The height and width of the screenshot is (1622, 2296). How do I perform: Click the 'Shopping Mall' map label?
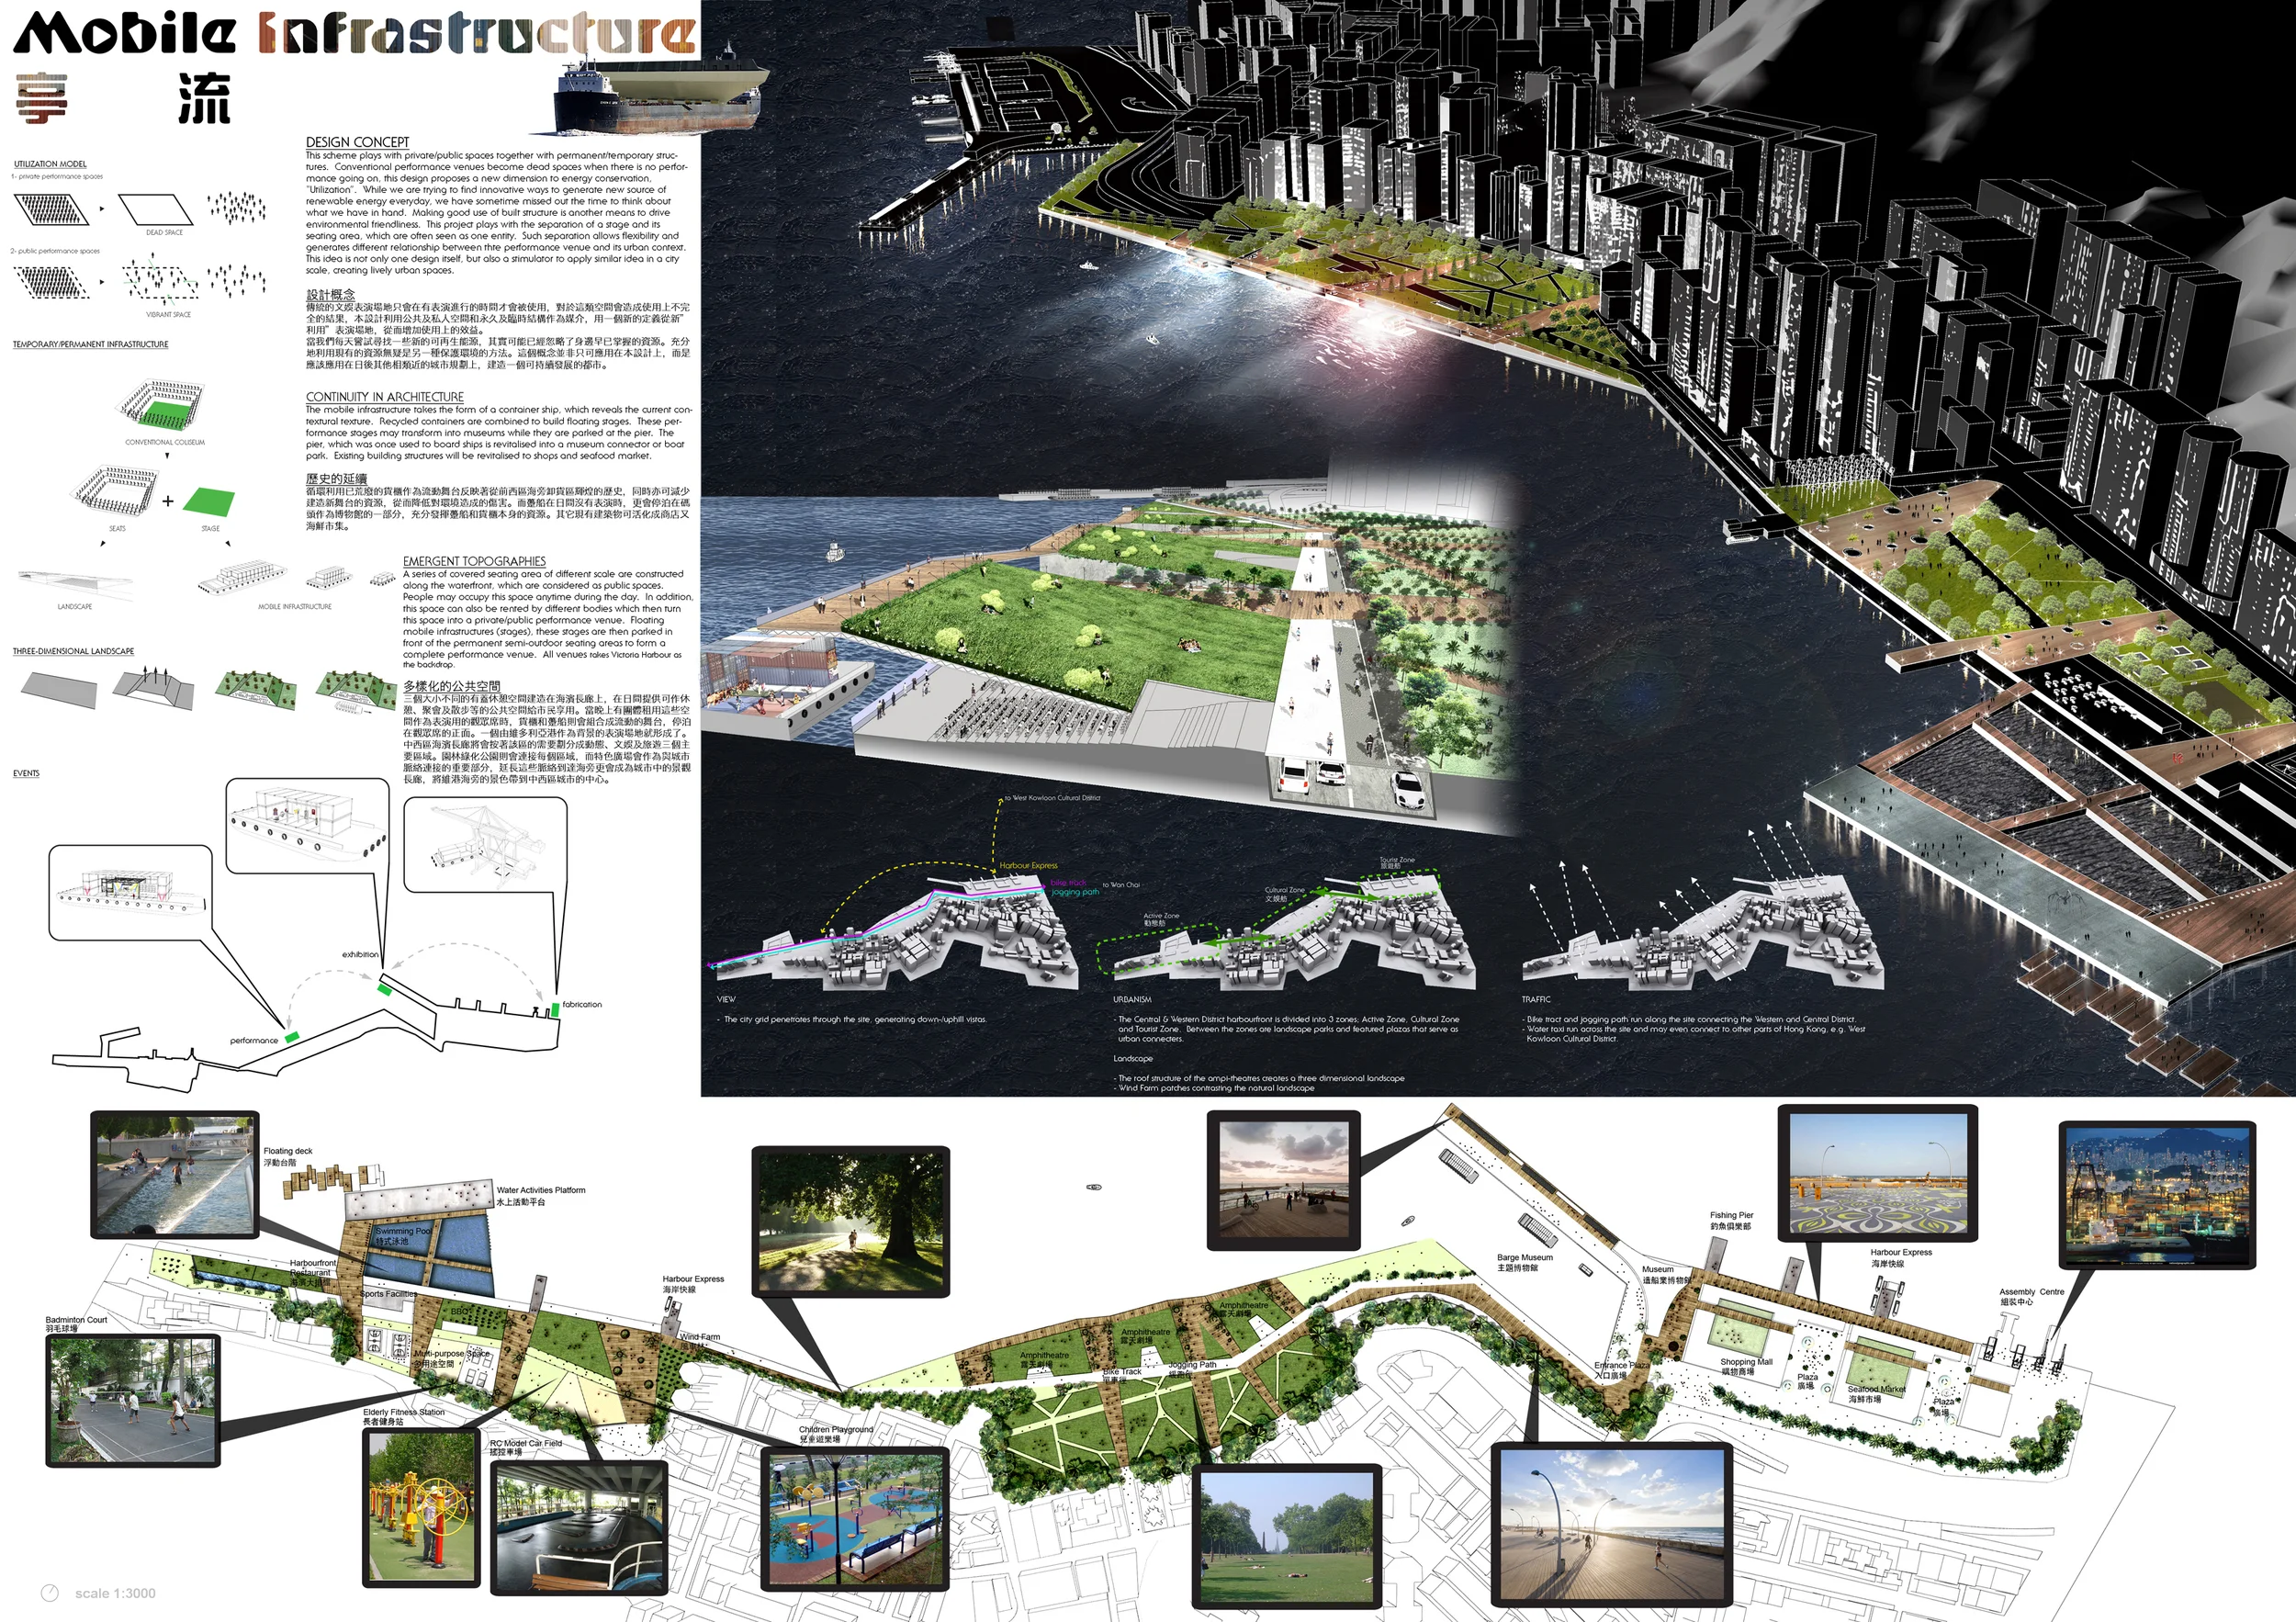(1746, 1362)
